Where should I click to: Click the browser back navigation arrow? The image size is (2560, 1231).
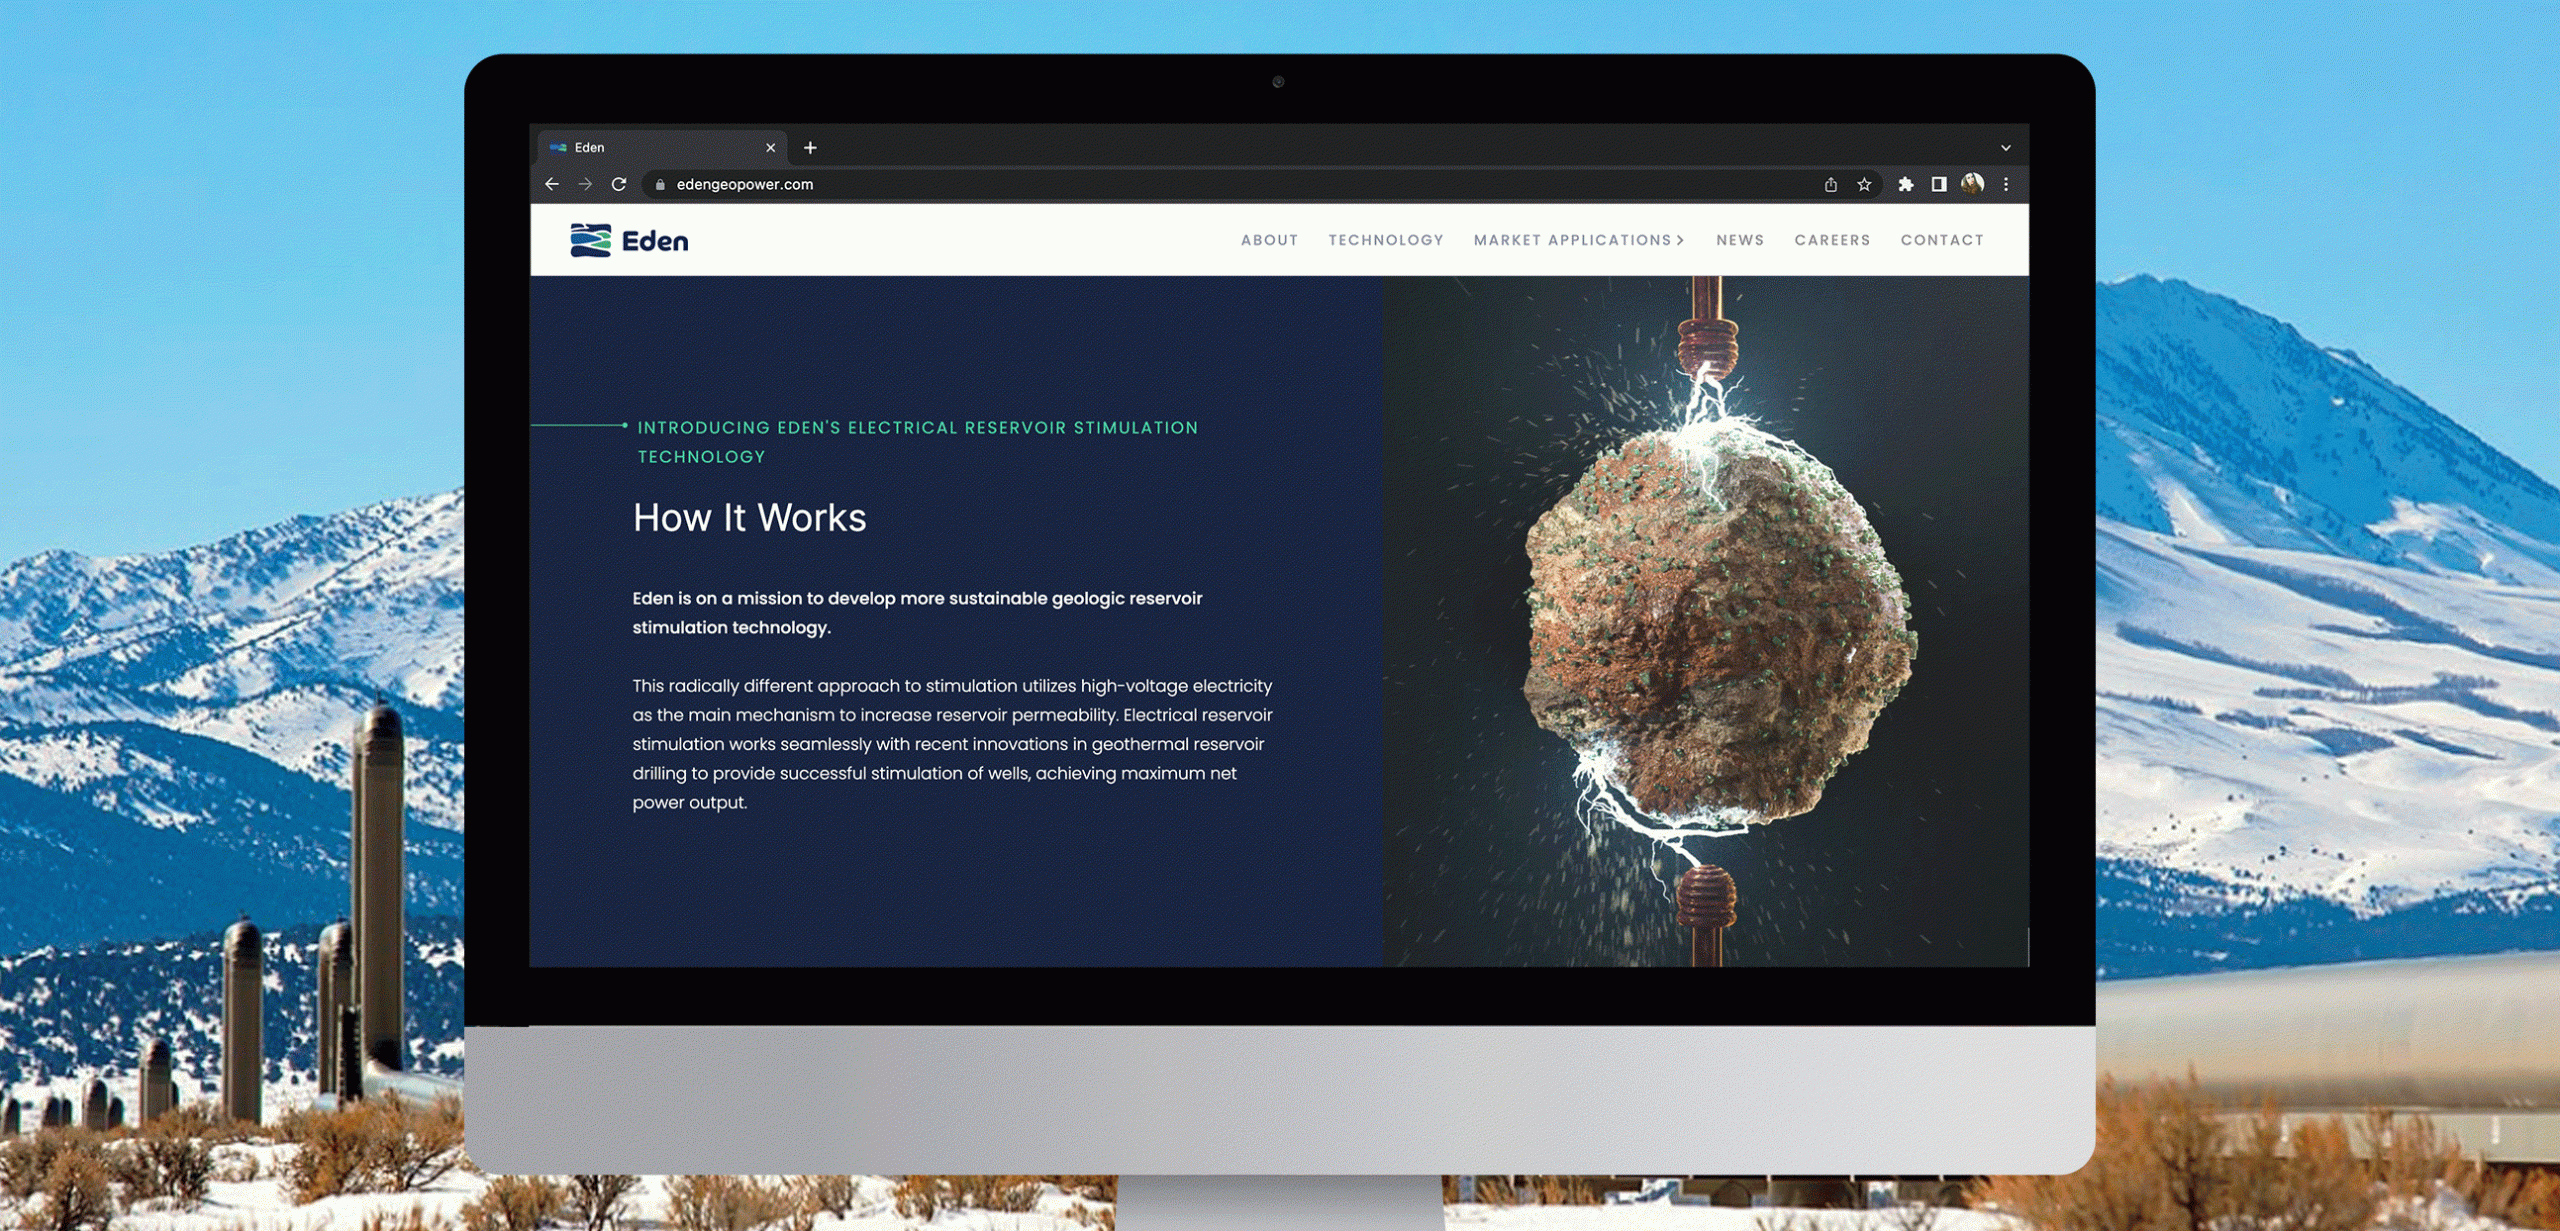(553, 183)
